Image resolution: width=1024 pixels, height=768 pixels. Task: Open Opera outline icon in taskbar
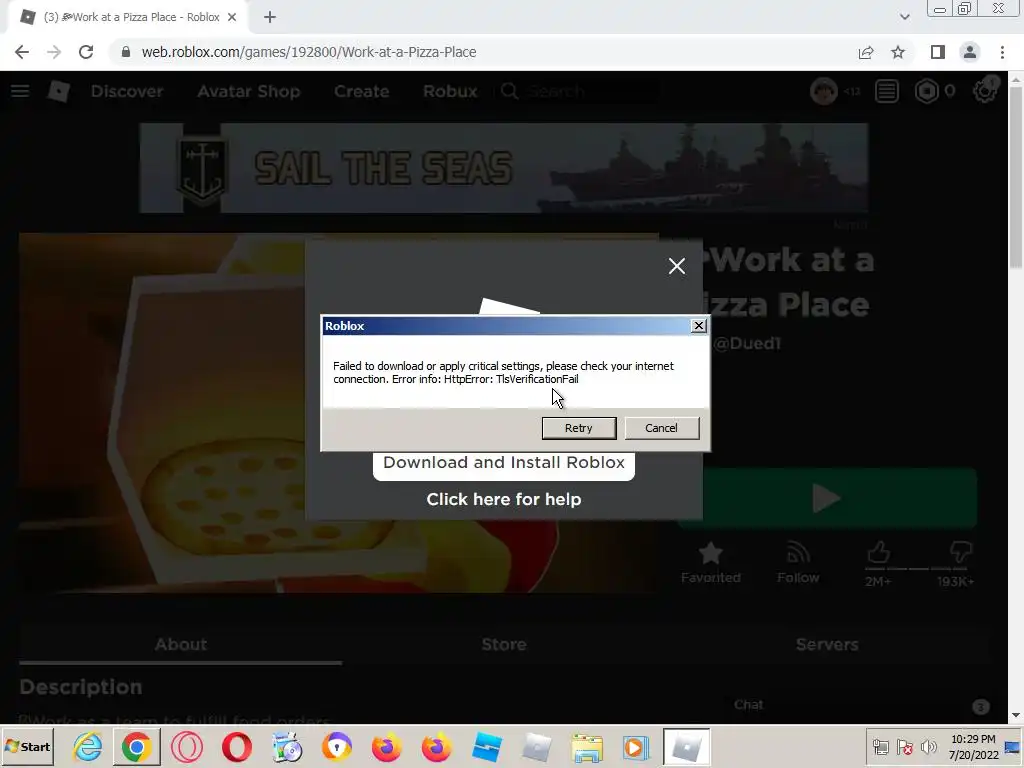coord(187,746)
